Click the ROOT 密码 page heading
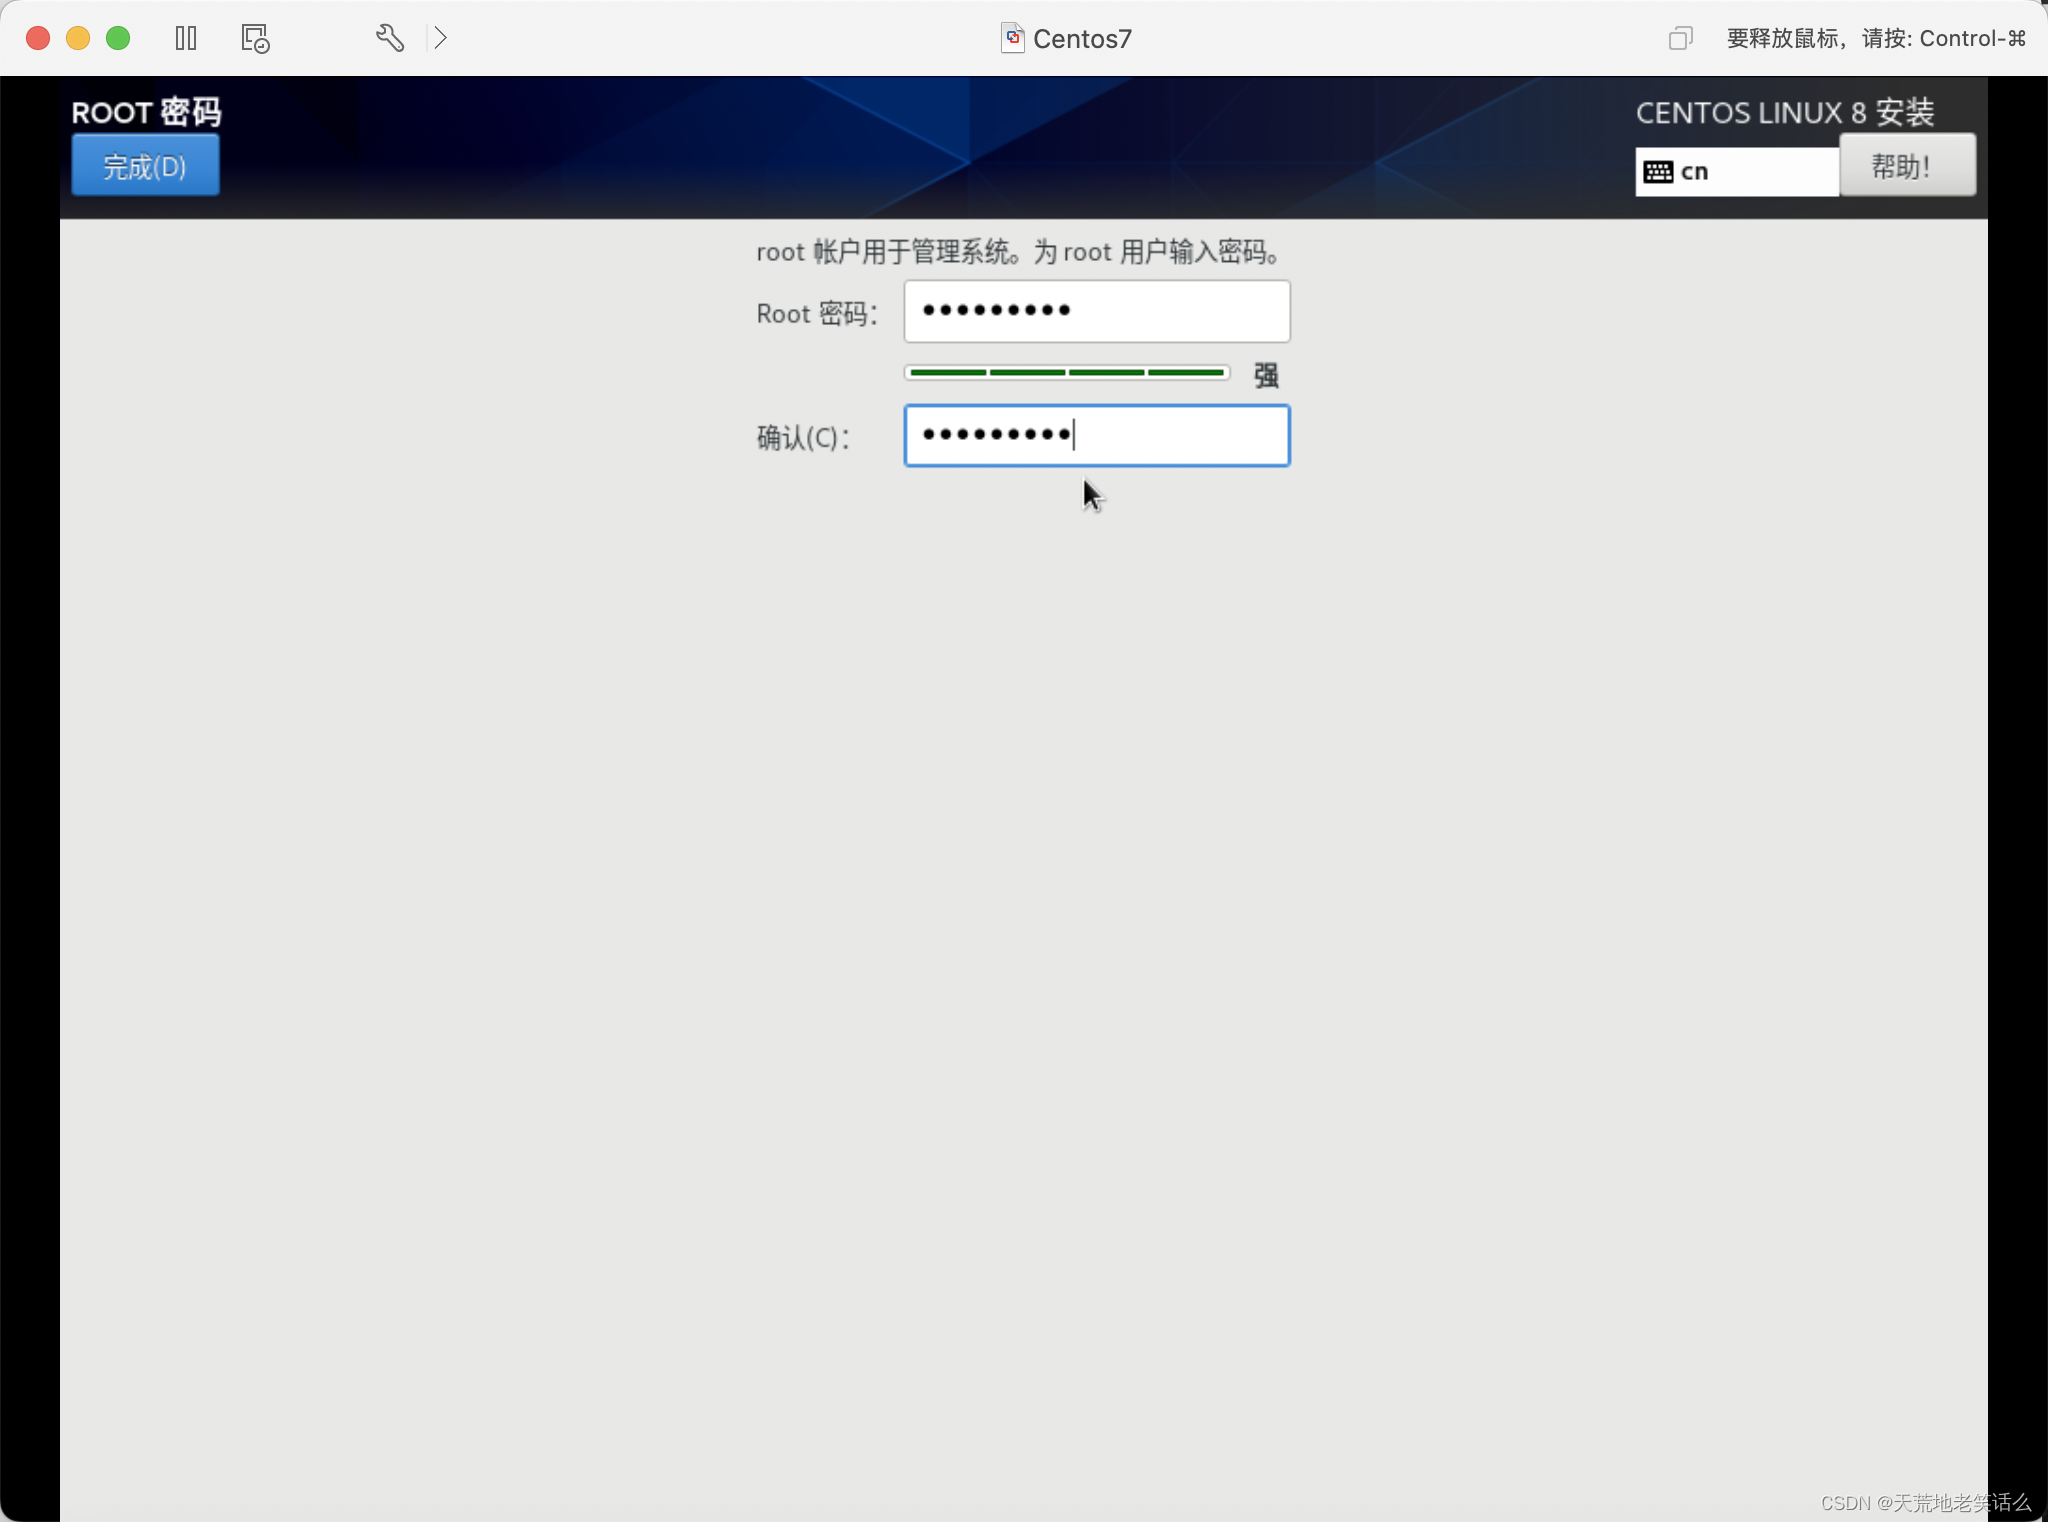2048x1522 pixels. point(146,112)
